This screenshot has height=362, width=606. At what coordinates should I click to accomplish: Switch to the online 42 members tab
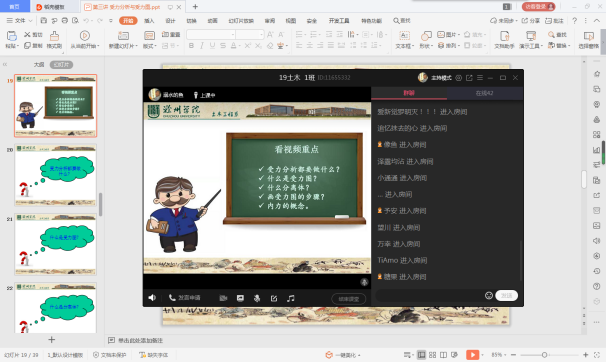coord(485,93)
